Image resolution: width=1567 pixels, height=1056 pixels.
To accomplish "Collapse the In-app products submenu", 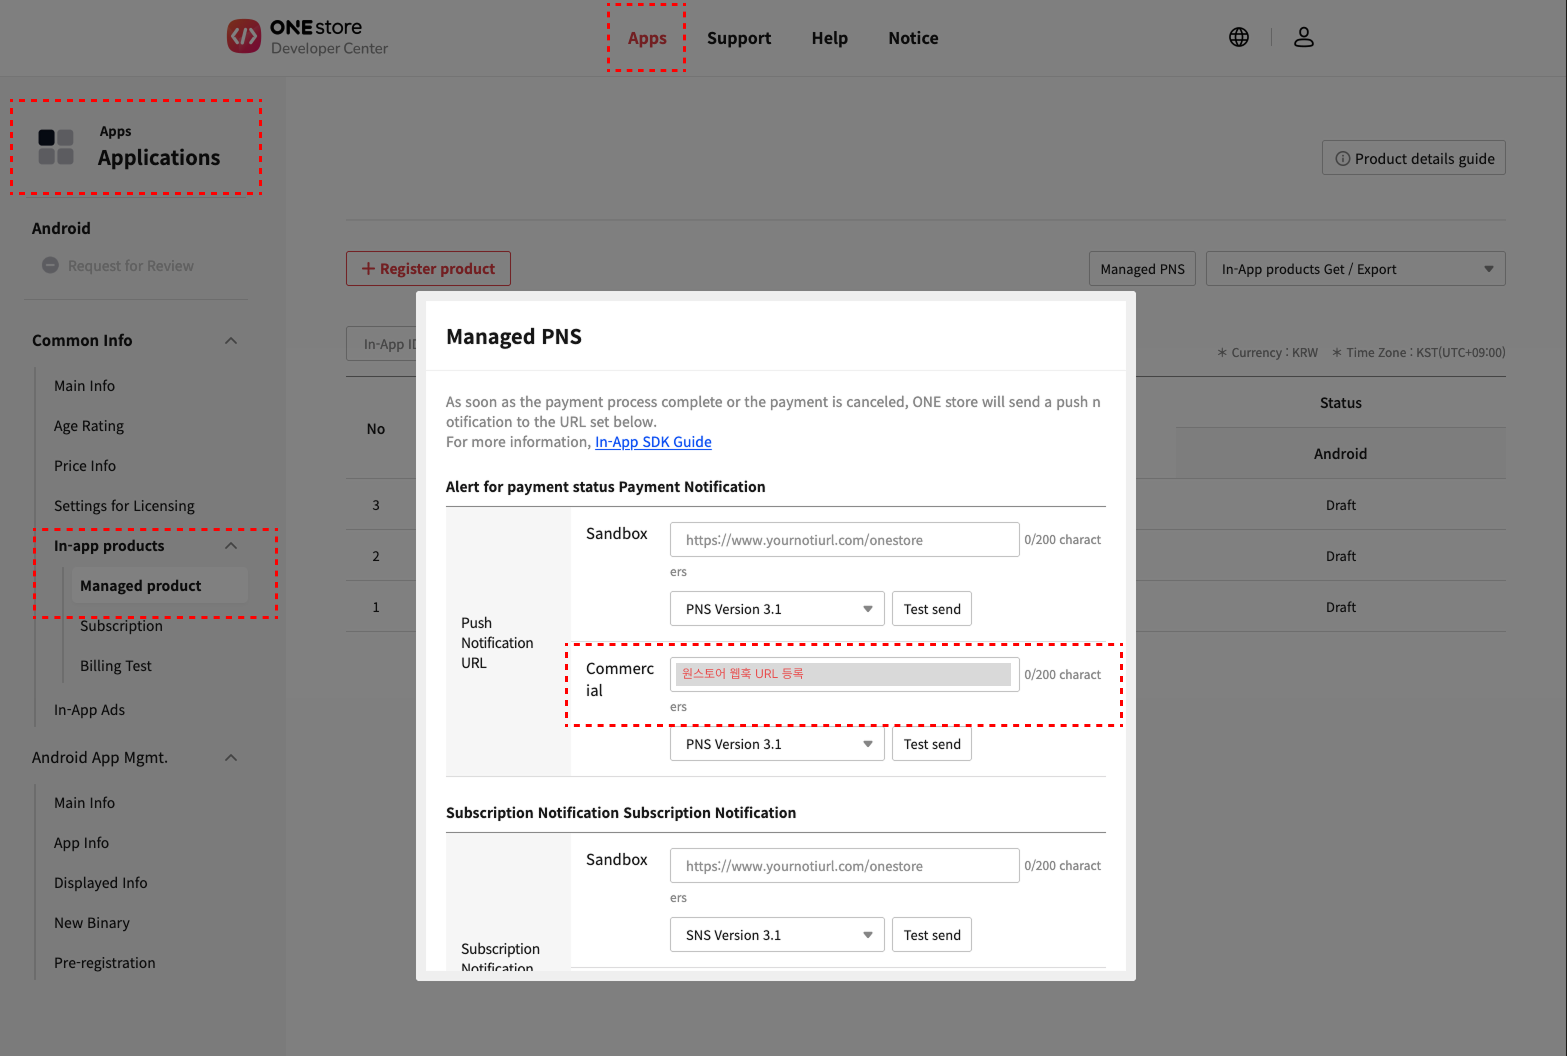I will coord(231,546).
